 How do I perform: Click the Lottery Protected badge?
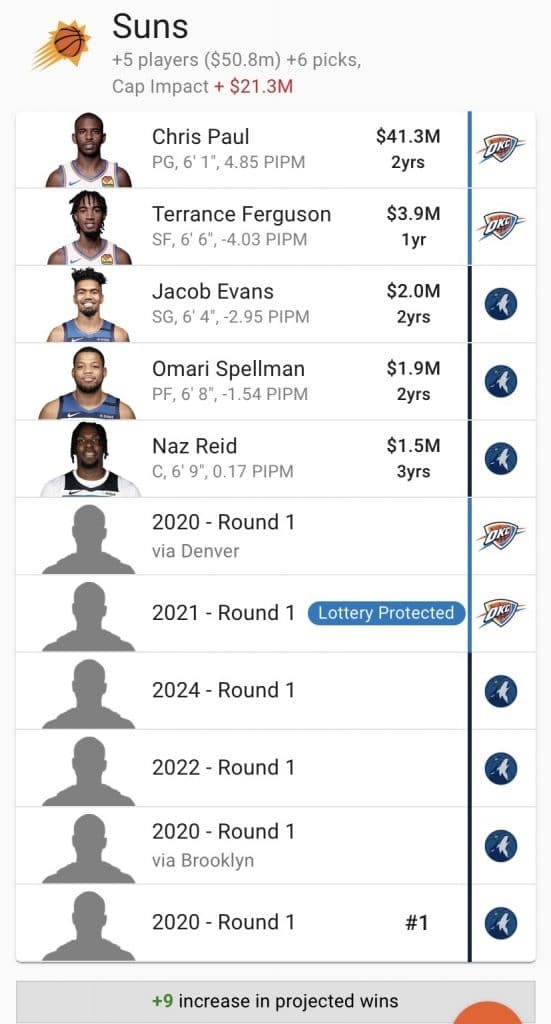(386, 613)
